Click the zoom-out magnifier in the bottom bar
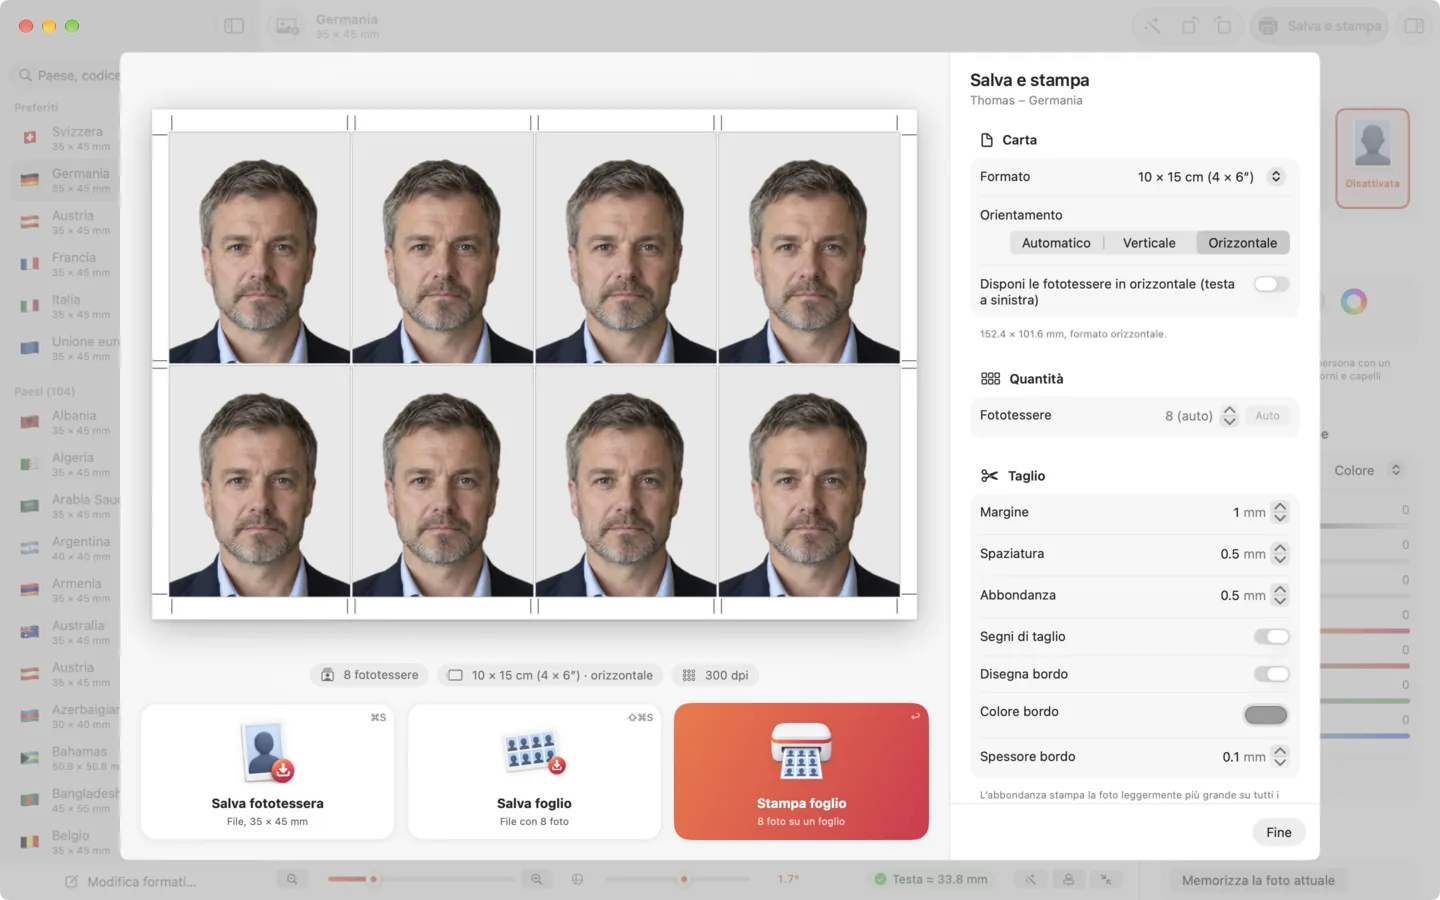The image size is (1440, 900). (292, 879)
